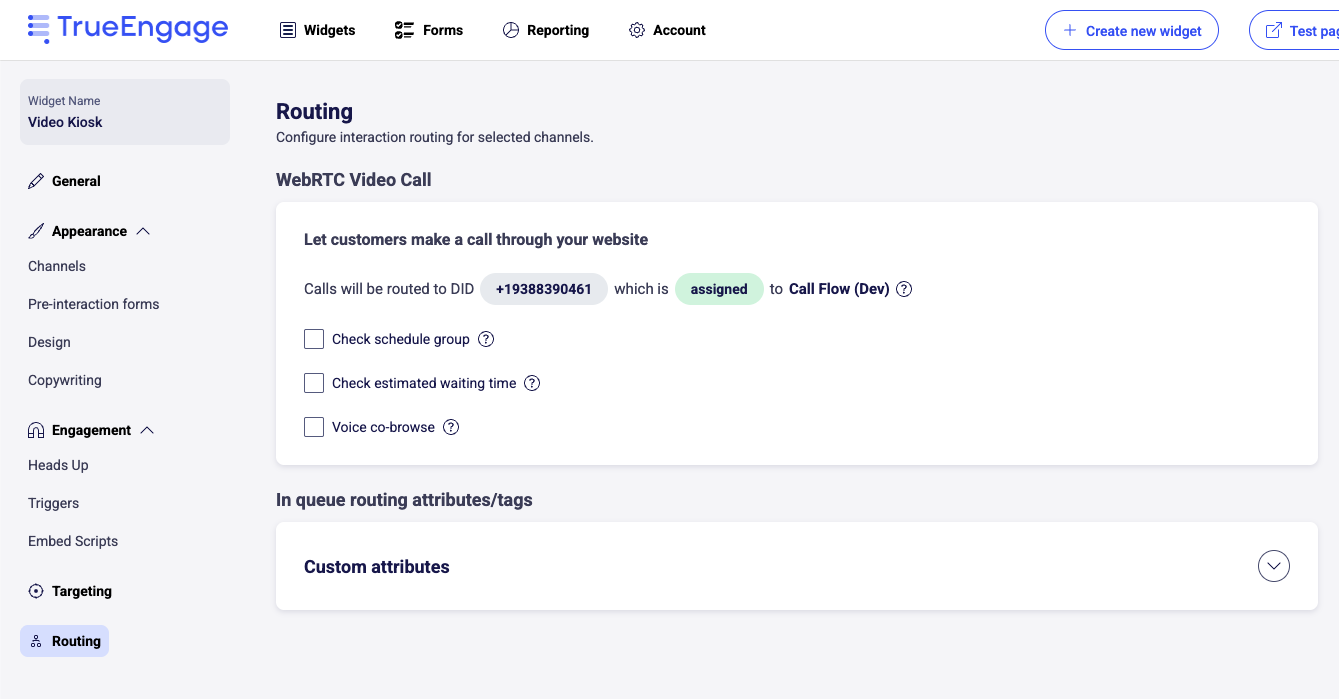1339x699 pixels.
Task: Toggle the Voice co-browse checkbox
Action: pyautogui.click(x=314, y=427)
